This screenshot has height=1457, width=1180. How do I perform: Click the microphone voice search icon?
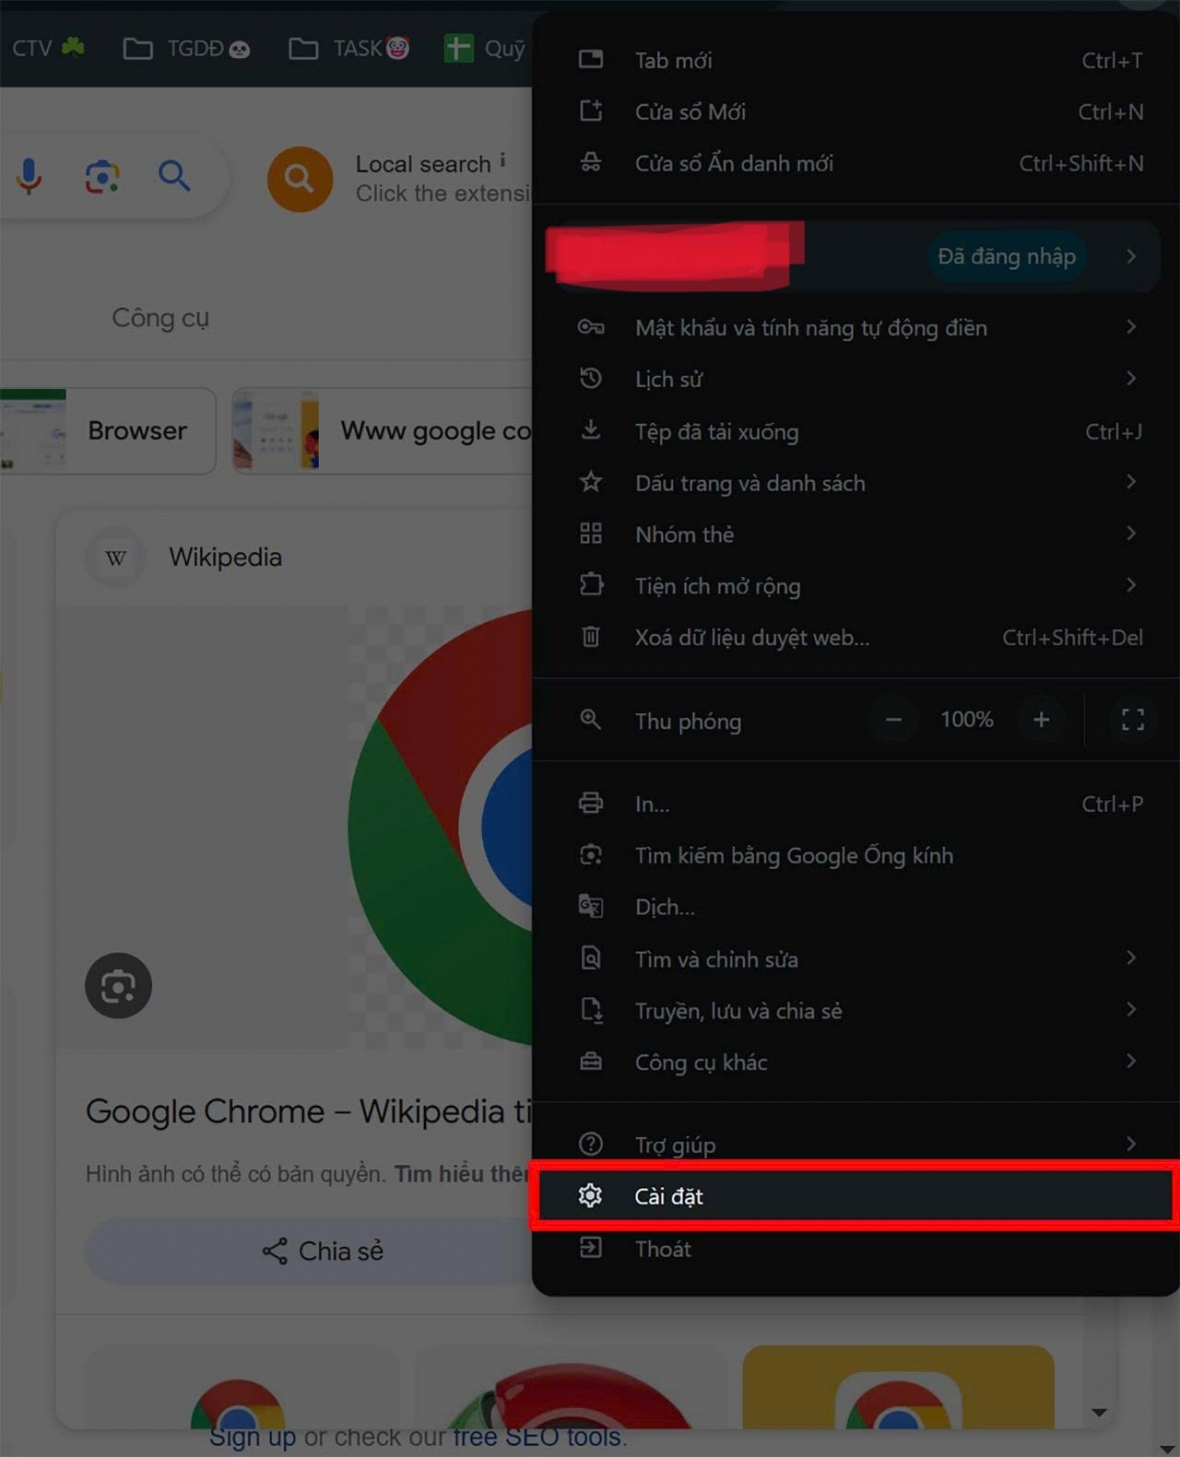pos(29,176)
